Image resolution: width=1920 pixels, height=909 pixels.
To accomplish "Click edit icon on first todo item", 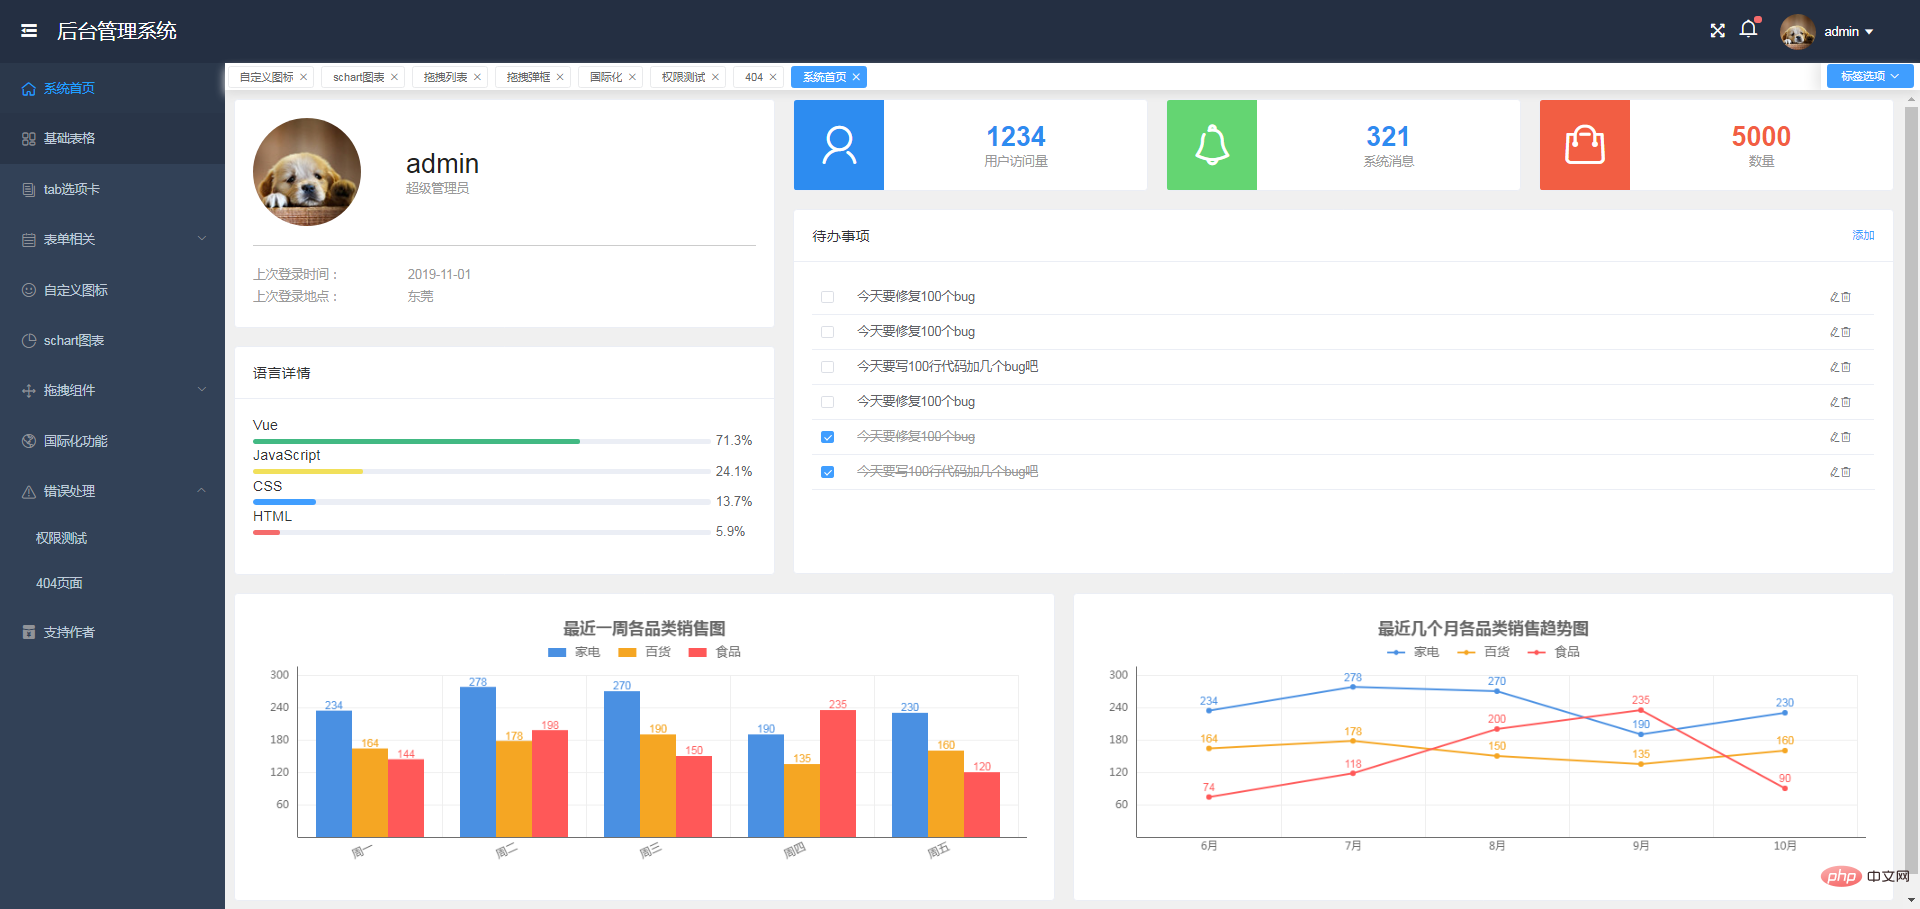I will (1834, 297).
